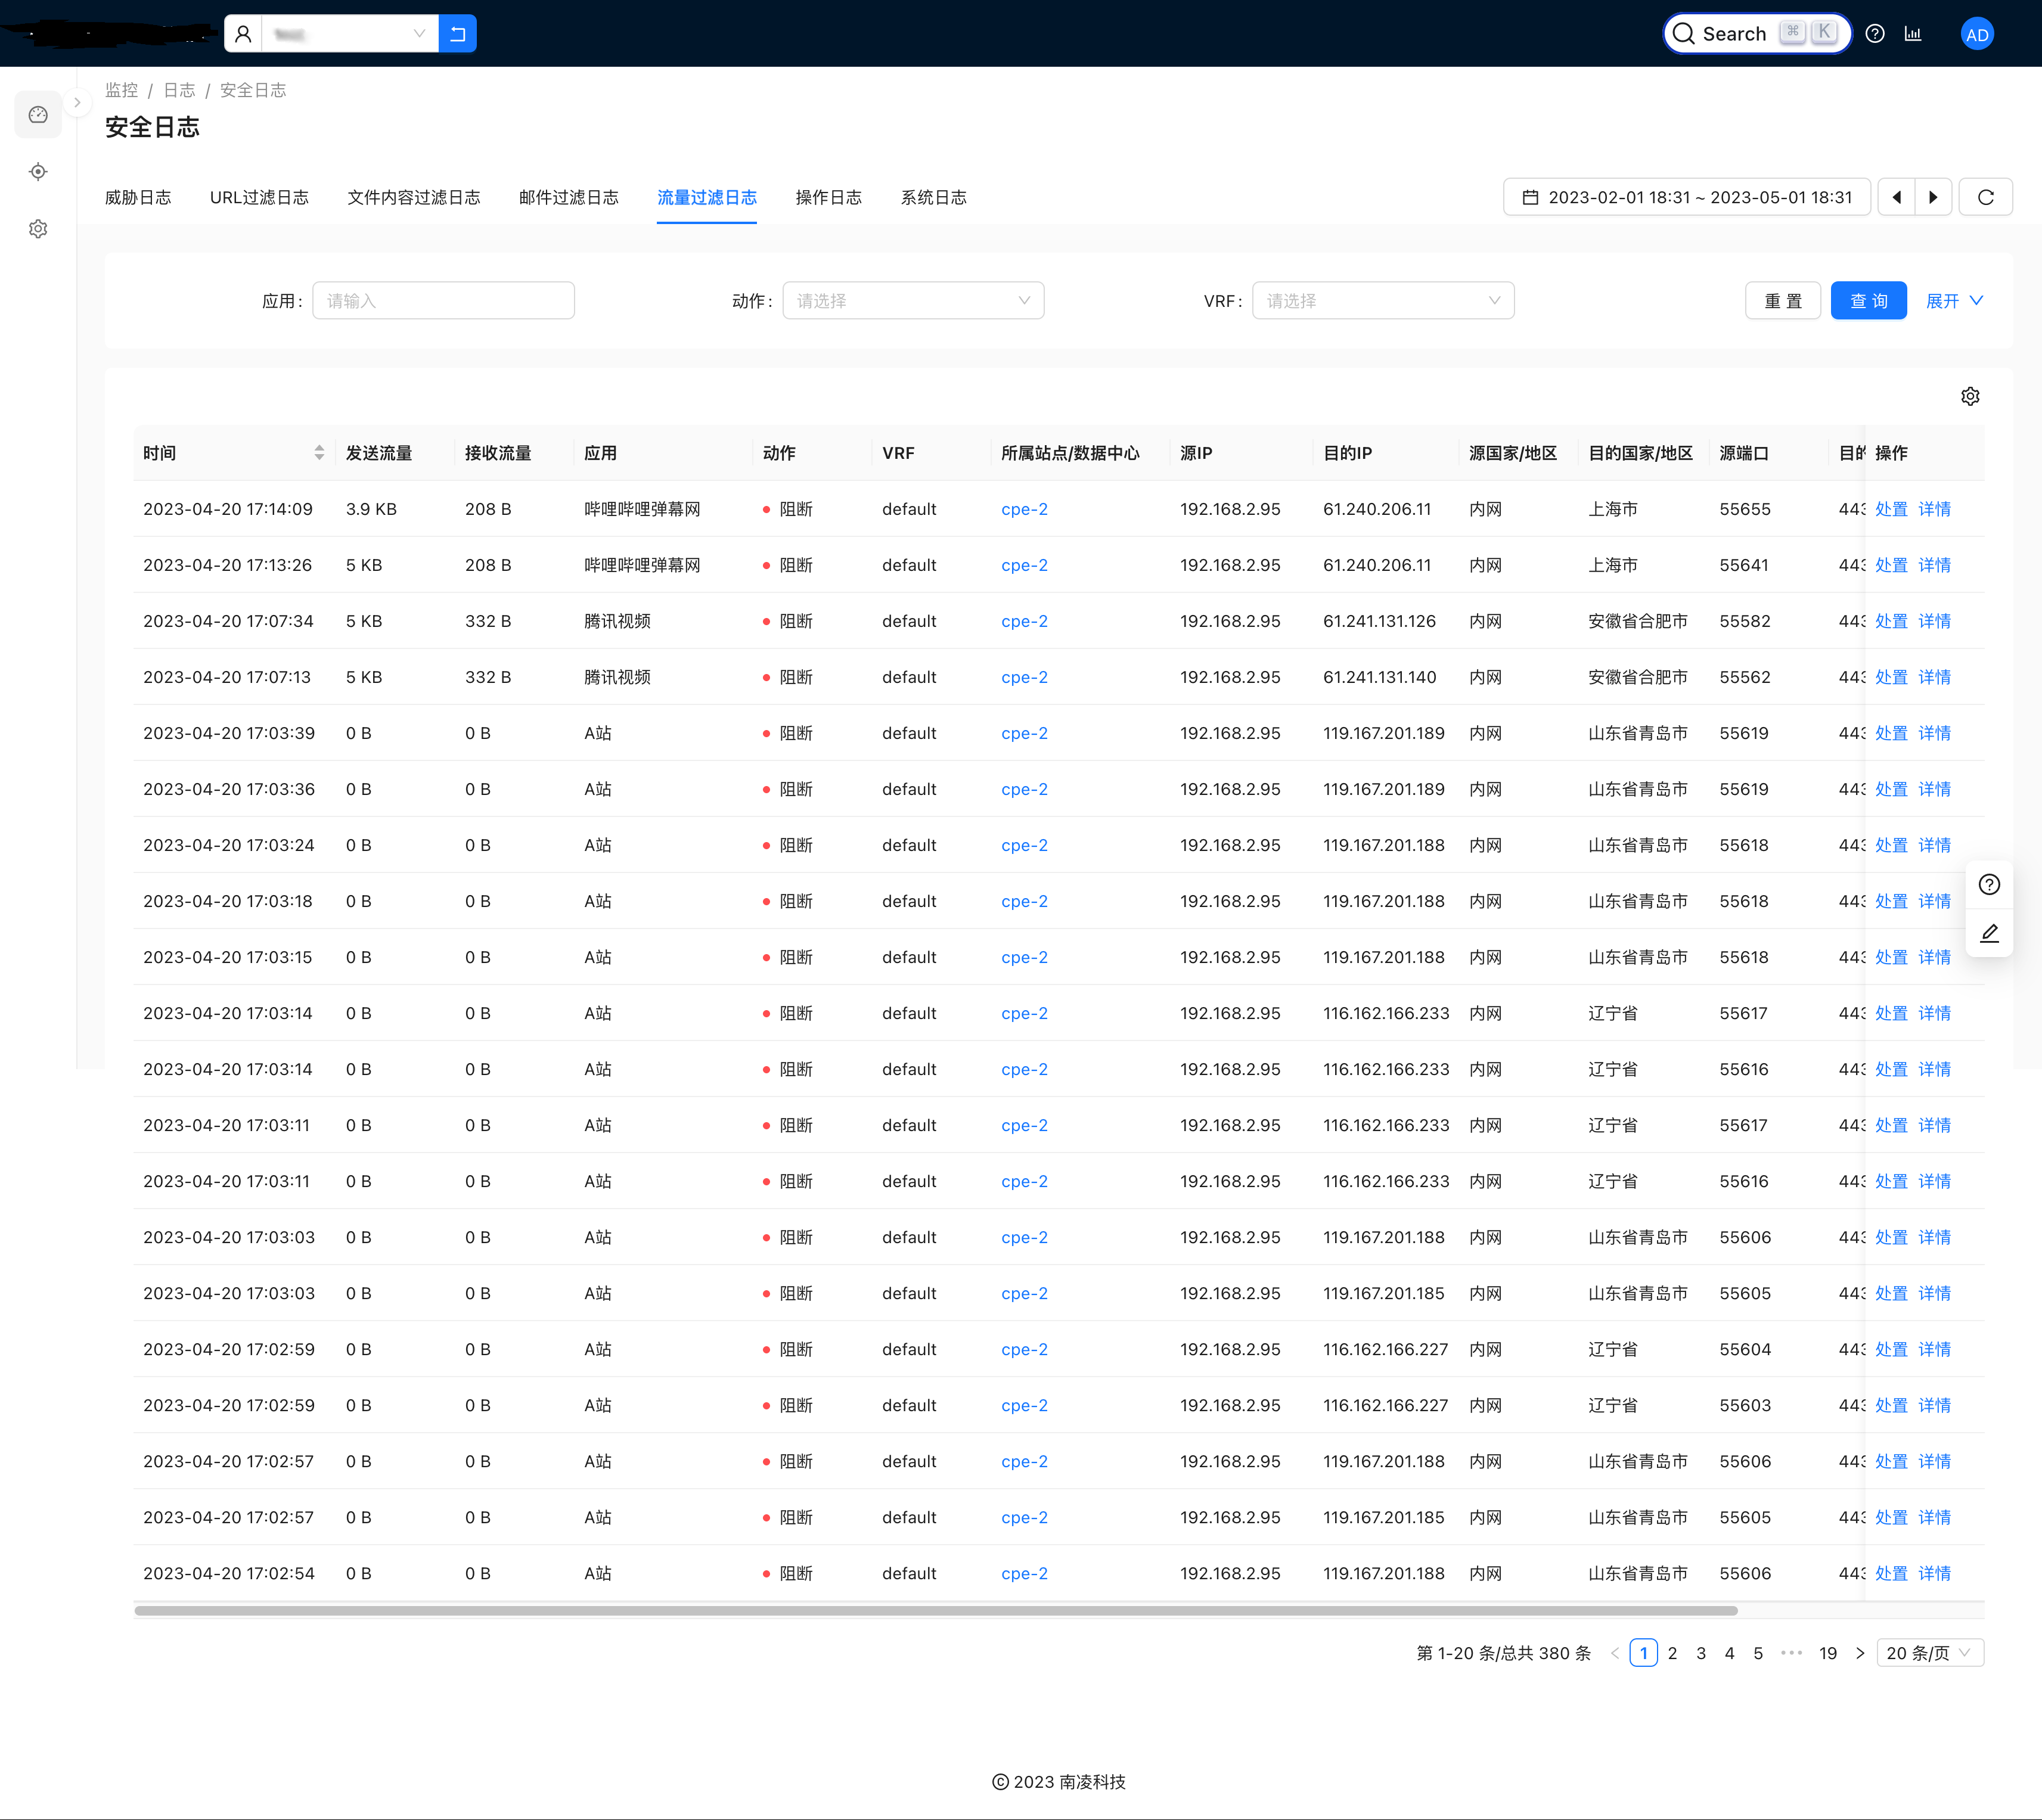Open cpe-2 link in 17:14:09 row
Viewport: 2042px width, 1820px height.
1025,509
